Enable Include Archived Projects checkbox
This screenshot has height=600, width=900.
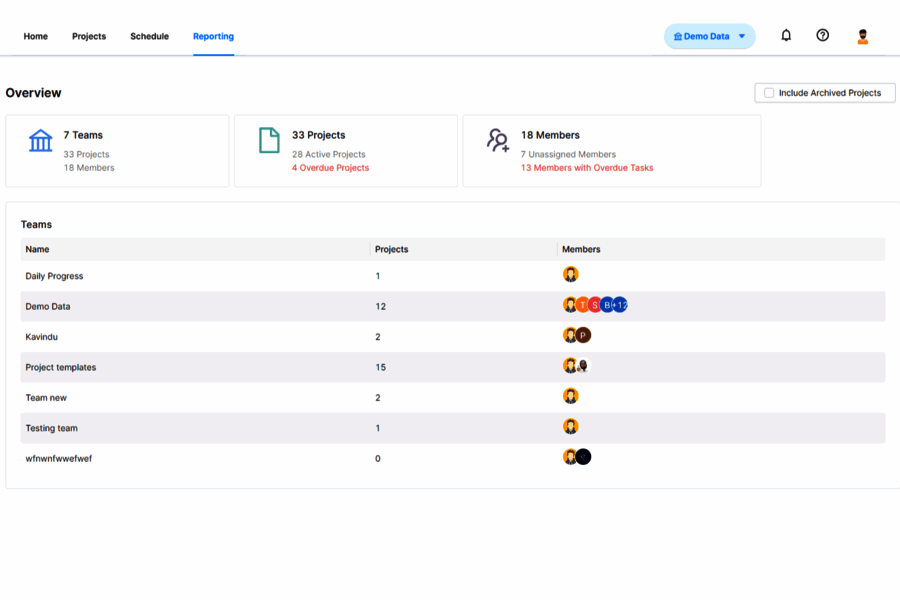(x=769, y=93)
